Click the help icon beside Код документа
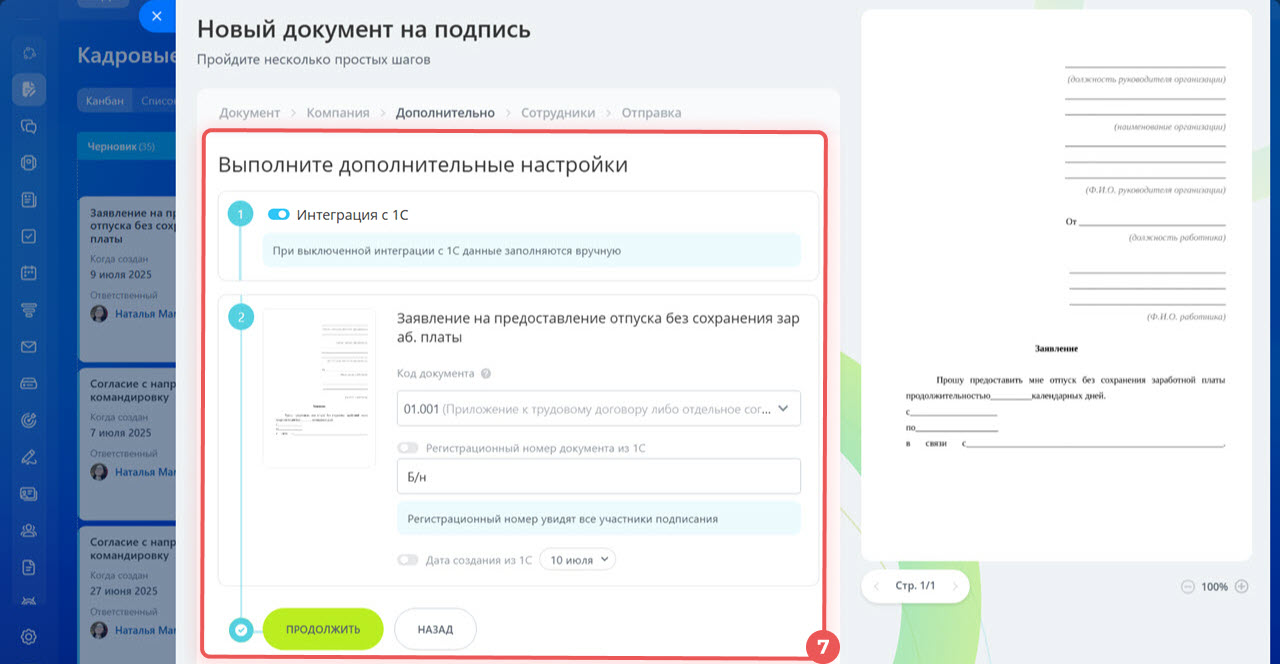The height and width of the screenshot is (664, 1280). [x=486, y=374]
